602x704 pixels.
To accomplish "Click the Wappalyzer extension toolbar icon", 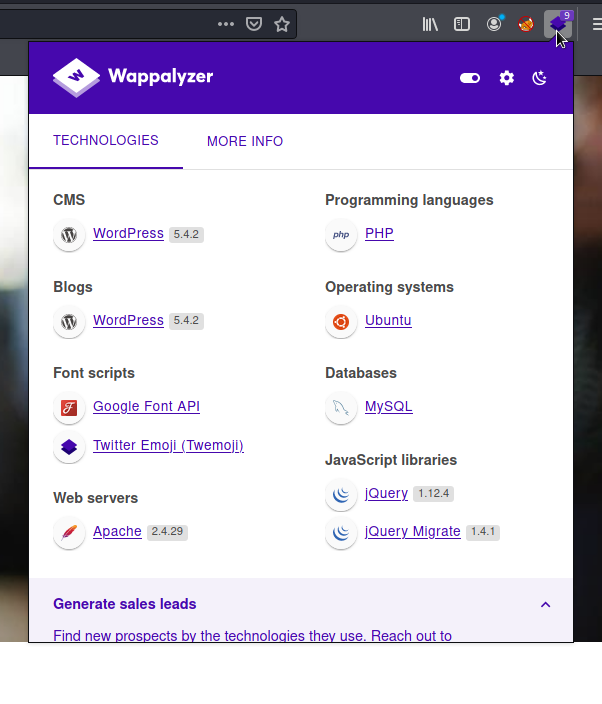I will (558, 24).
